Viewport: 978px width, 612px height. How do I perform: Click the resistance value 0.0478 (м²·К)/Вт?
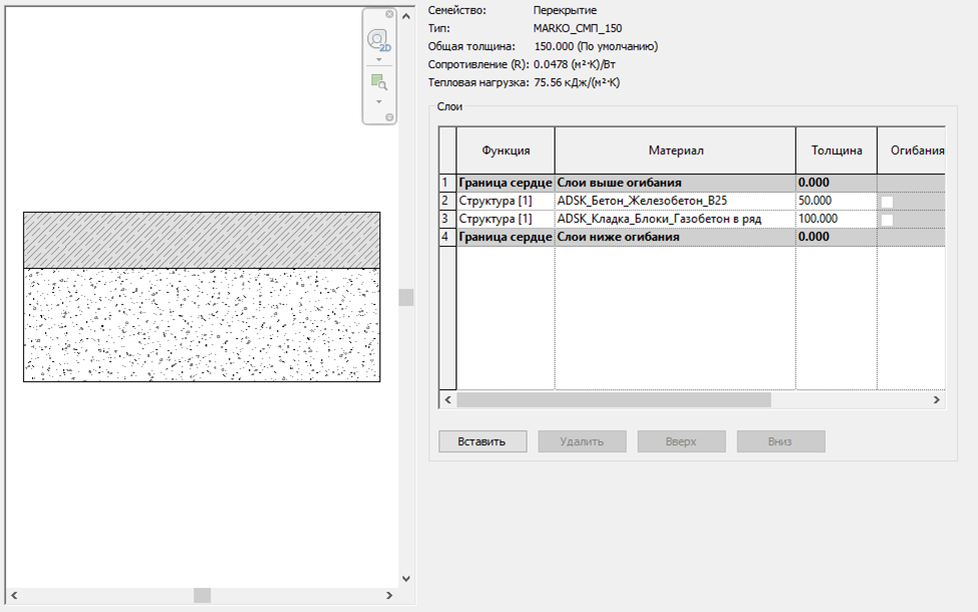click(x=574, y=64)
